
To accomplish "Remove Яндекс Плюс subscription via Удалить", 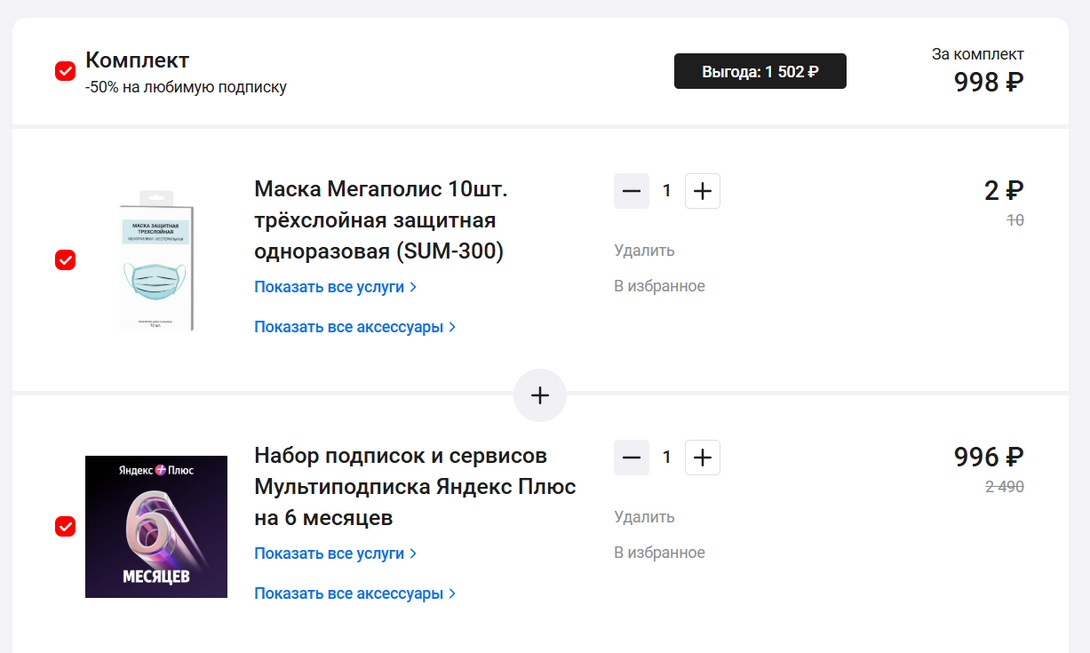I will (644, 517).
